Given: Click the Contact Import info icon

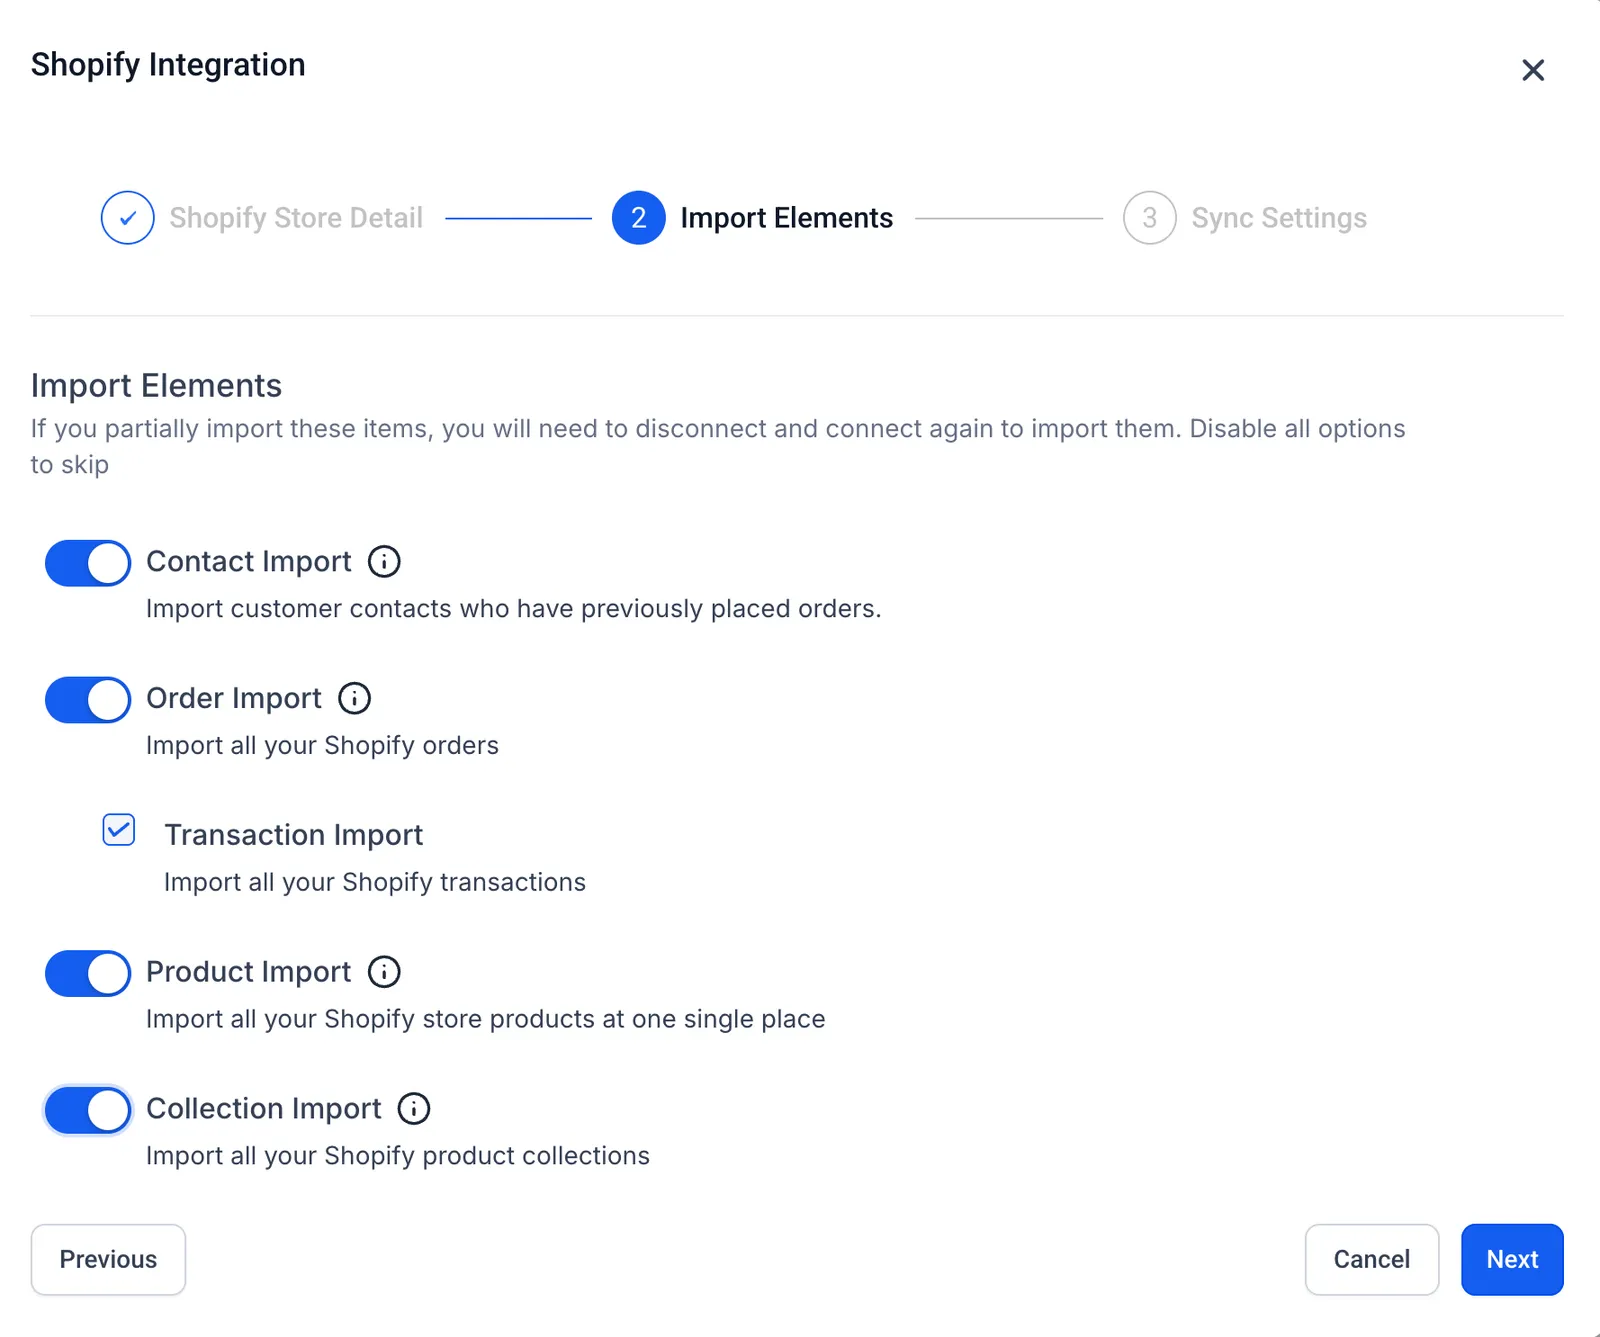Looking at the screenshot, I should coord(384,562).
